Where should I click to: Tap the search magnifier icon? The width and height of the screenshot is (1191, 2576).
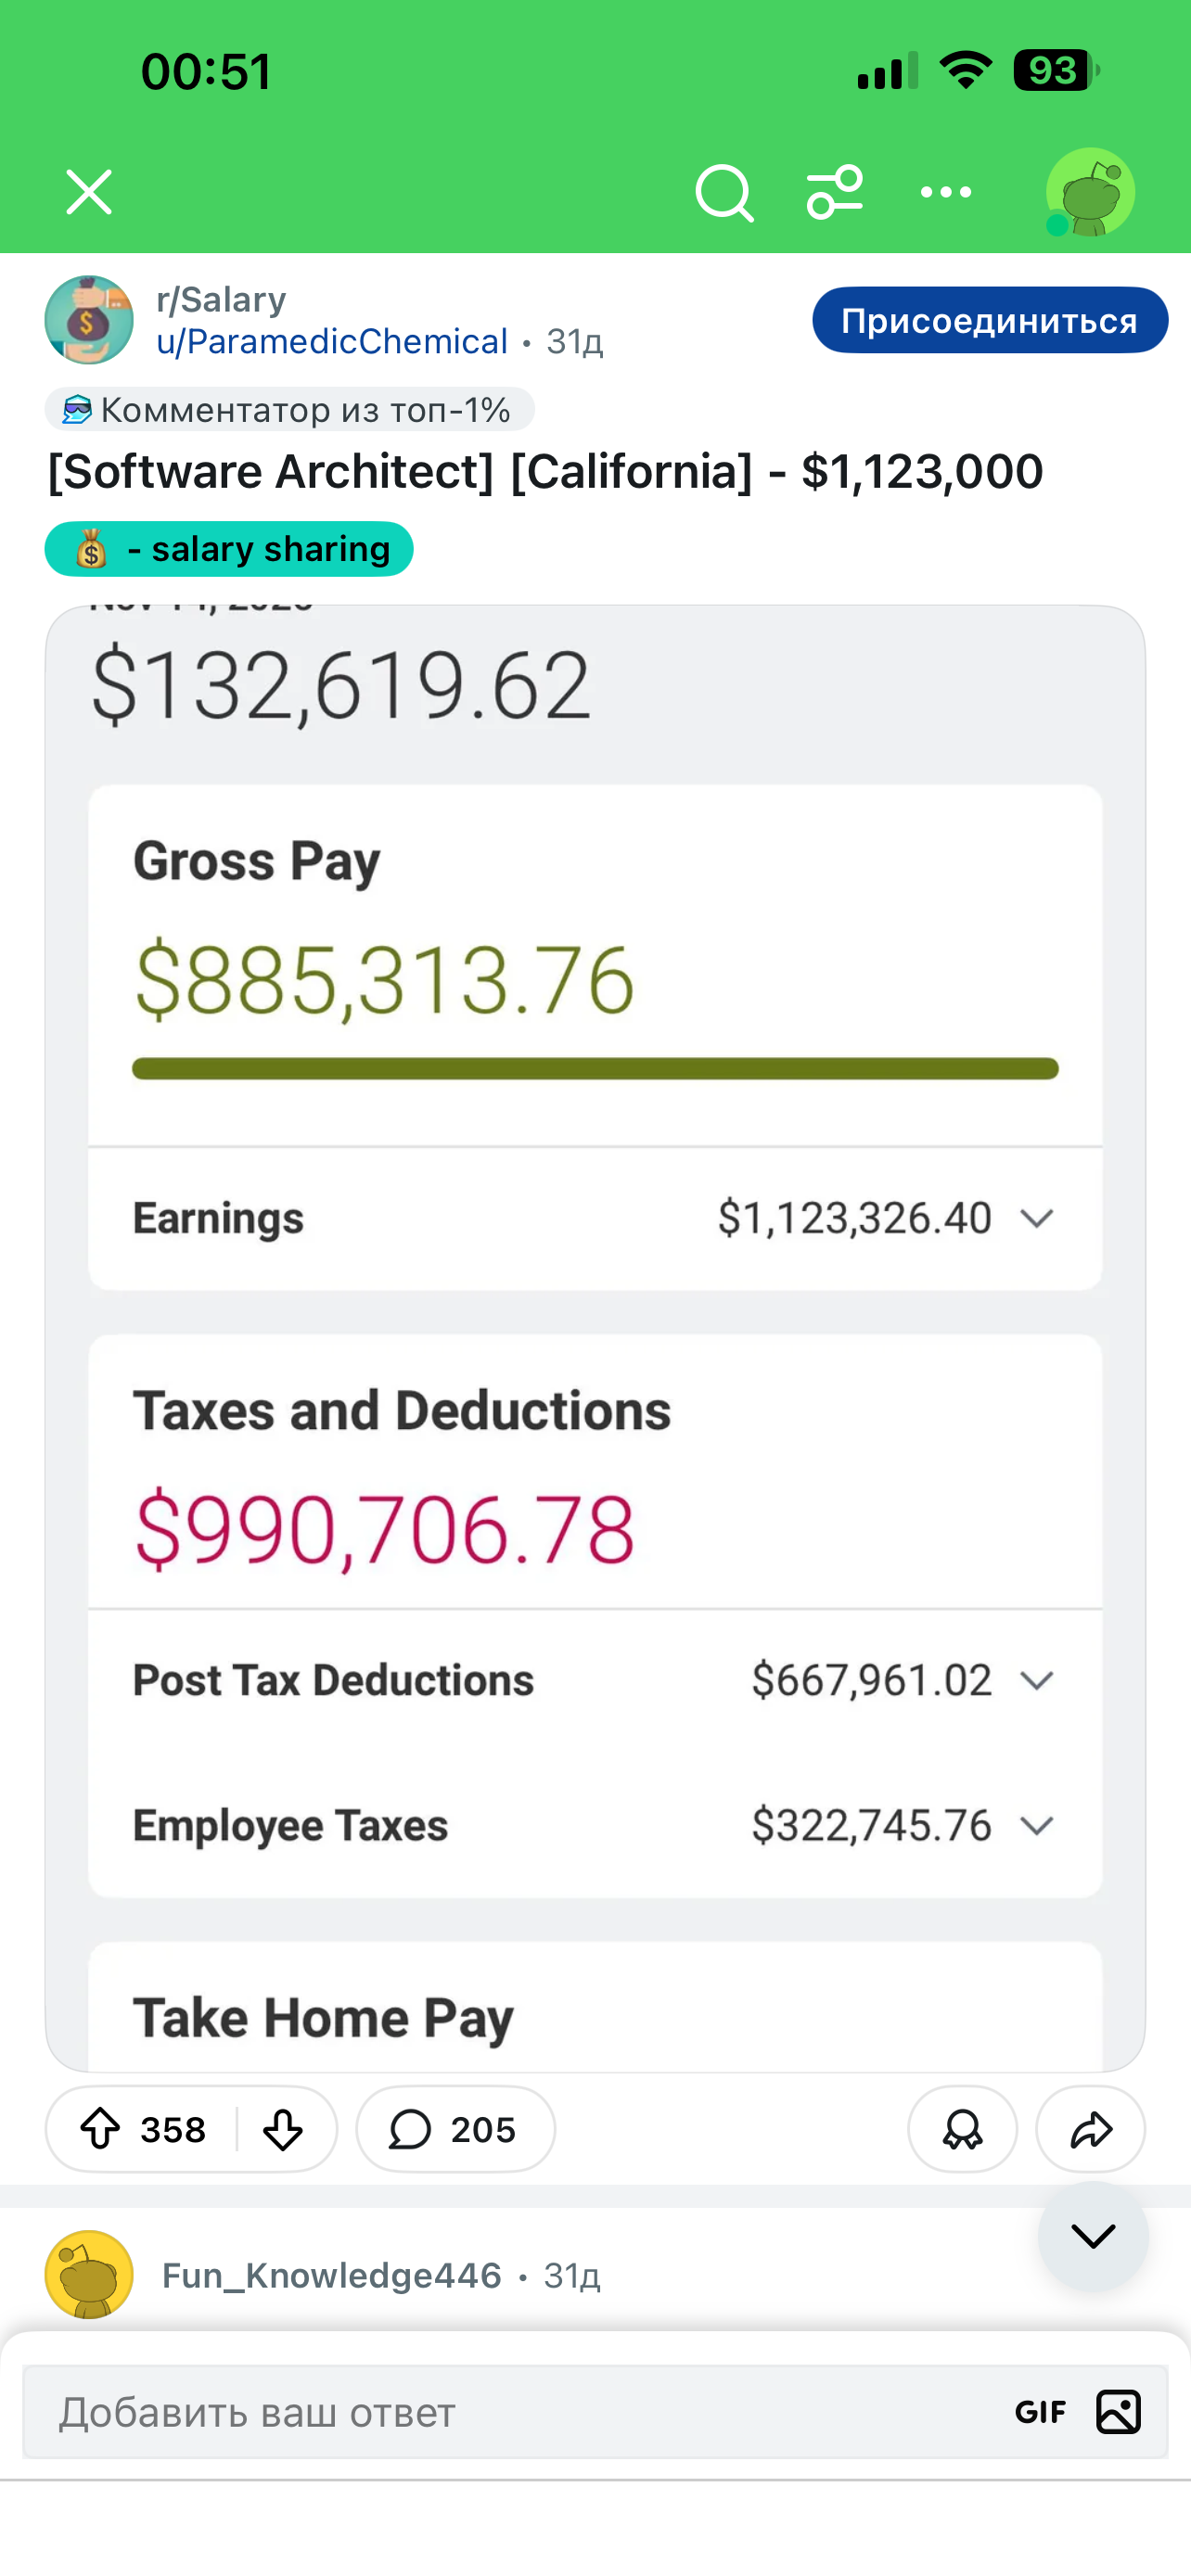pos(724,192)
